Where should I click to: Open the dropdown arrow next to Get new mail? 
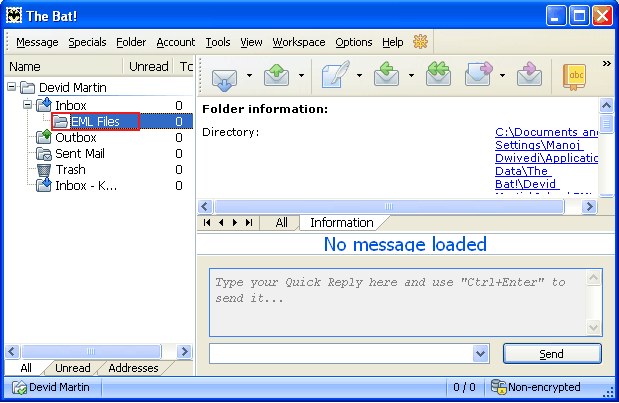coord(249,75)
